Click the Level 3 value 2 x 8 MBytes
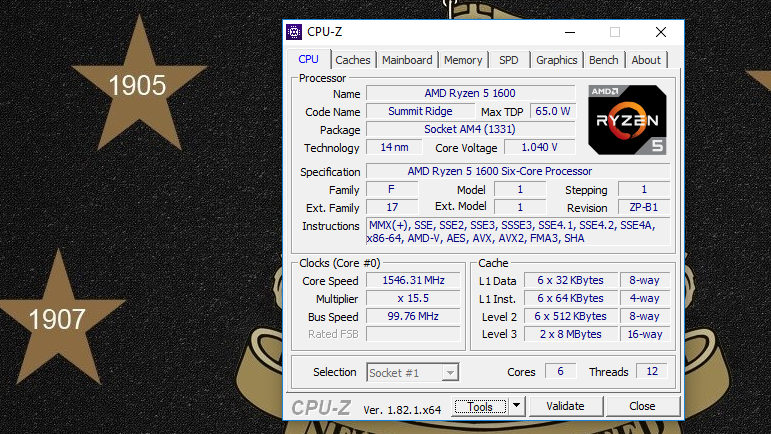This screenshot has width=771, height=434. pos(570,334)
